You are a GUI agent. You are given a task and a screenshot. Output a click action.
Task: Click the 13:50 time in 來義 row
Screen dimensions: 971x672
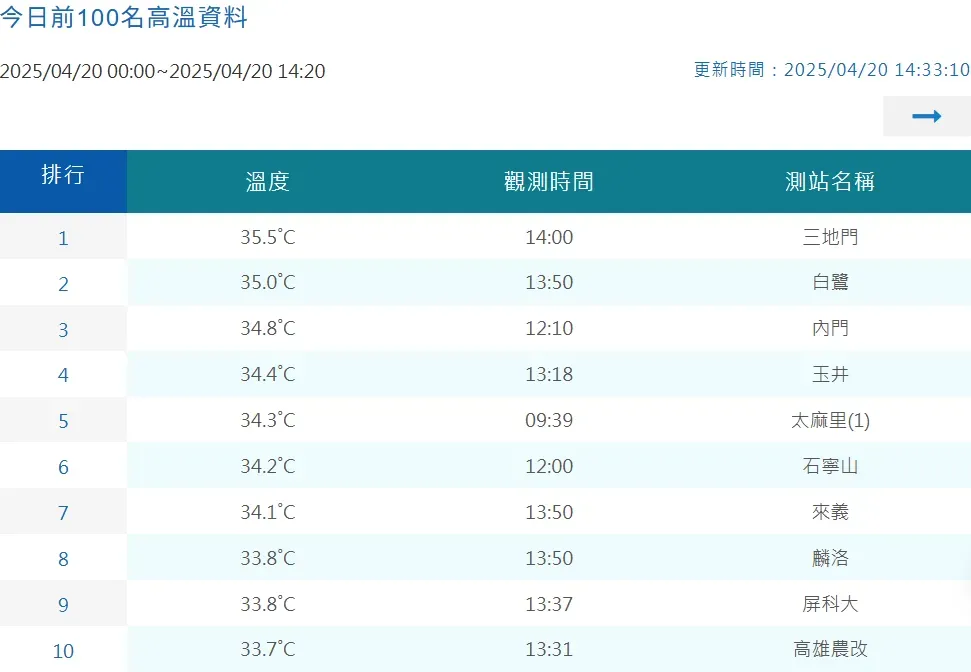pos(549,512)
